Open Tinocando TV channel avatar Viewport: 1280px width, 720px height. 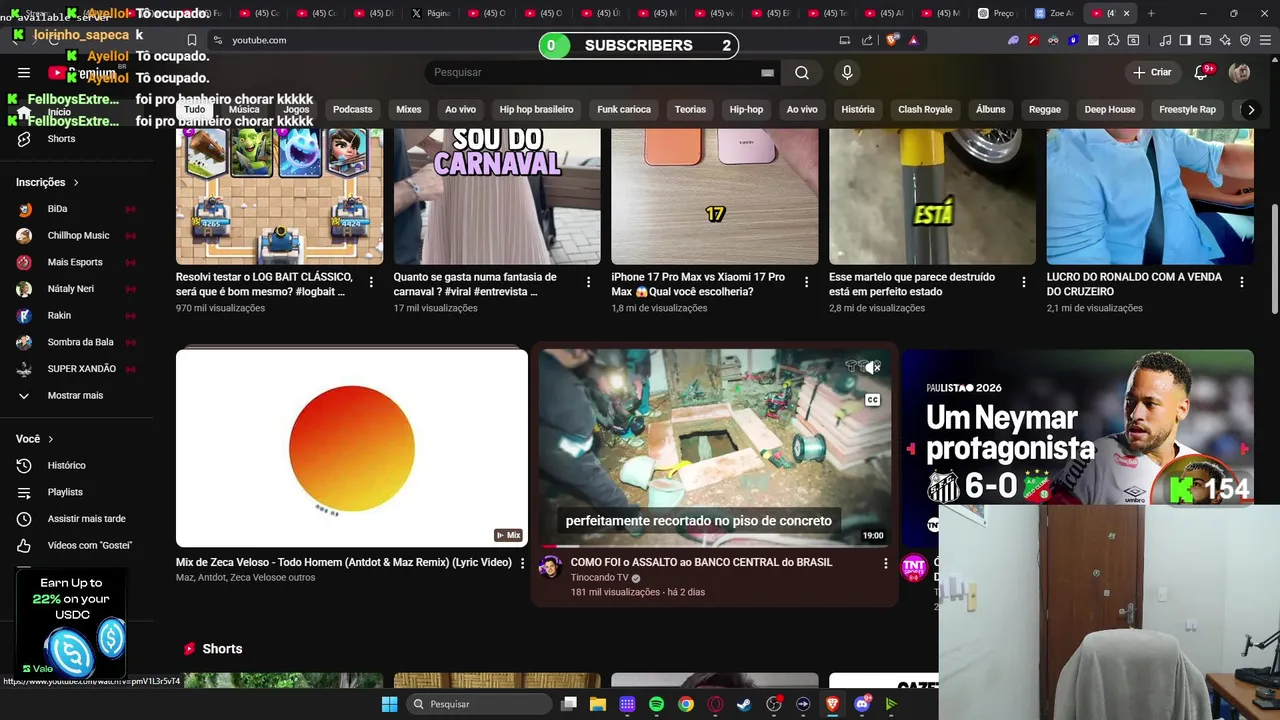pyautogui.click(x=550, y=568)
